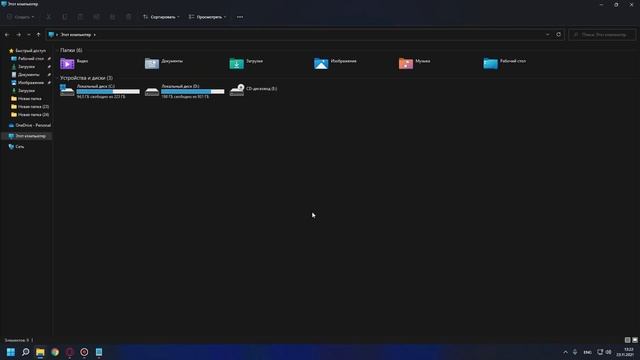Select pinned Рабочий стол in navigation pane
The width and height of the screenshot is (640, 360).
pos(31,59)
